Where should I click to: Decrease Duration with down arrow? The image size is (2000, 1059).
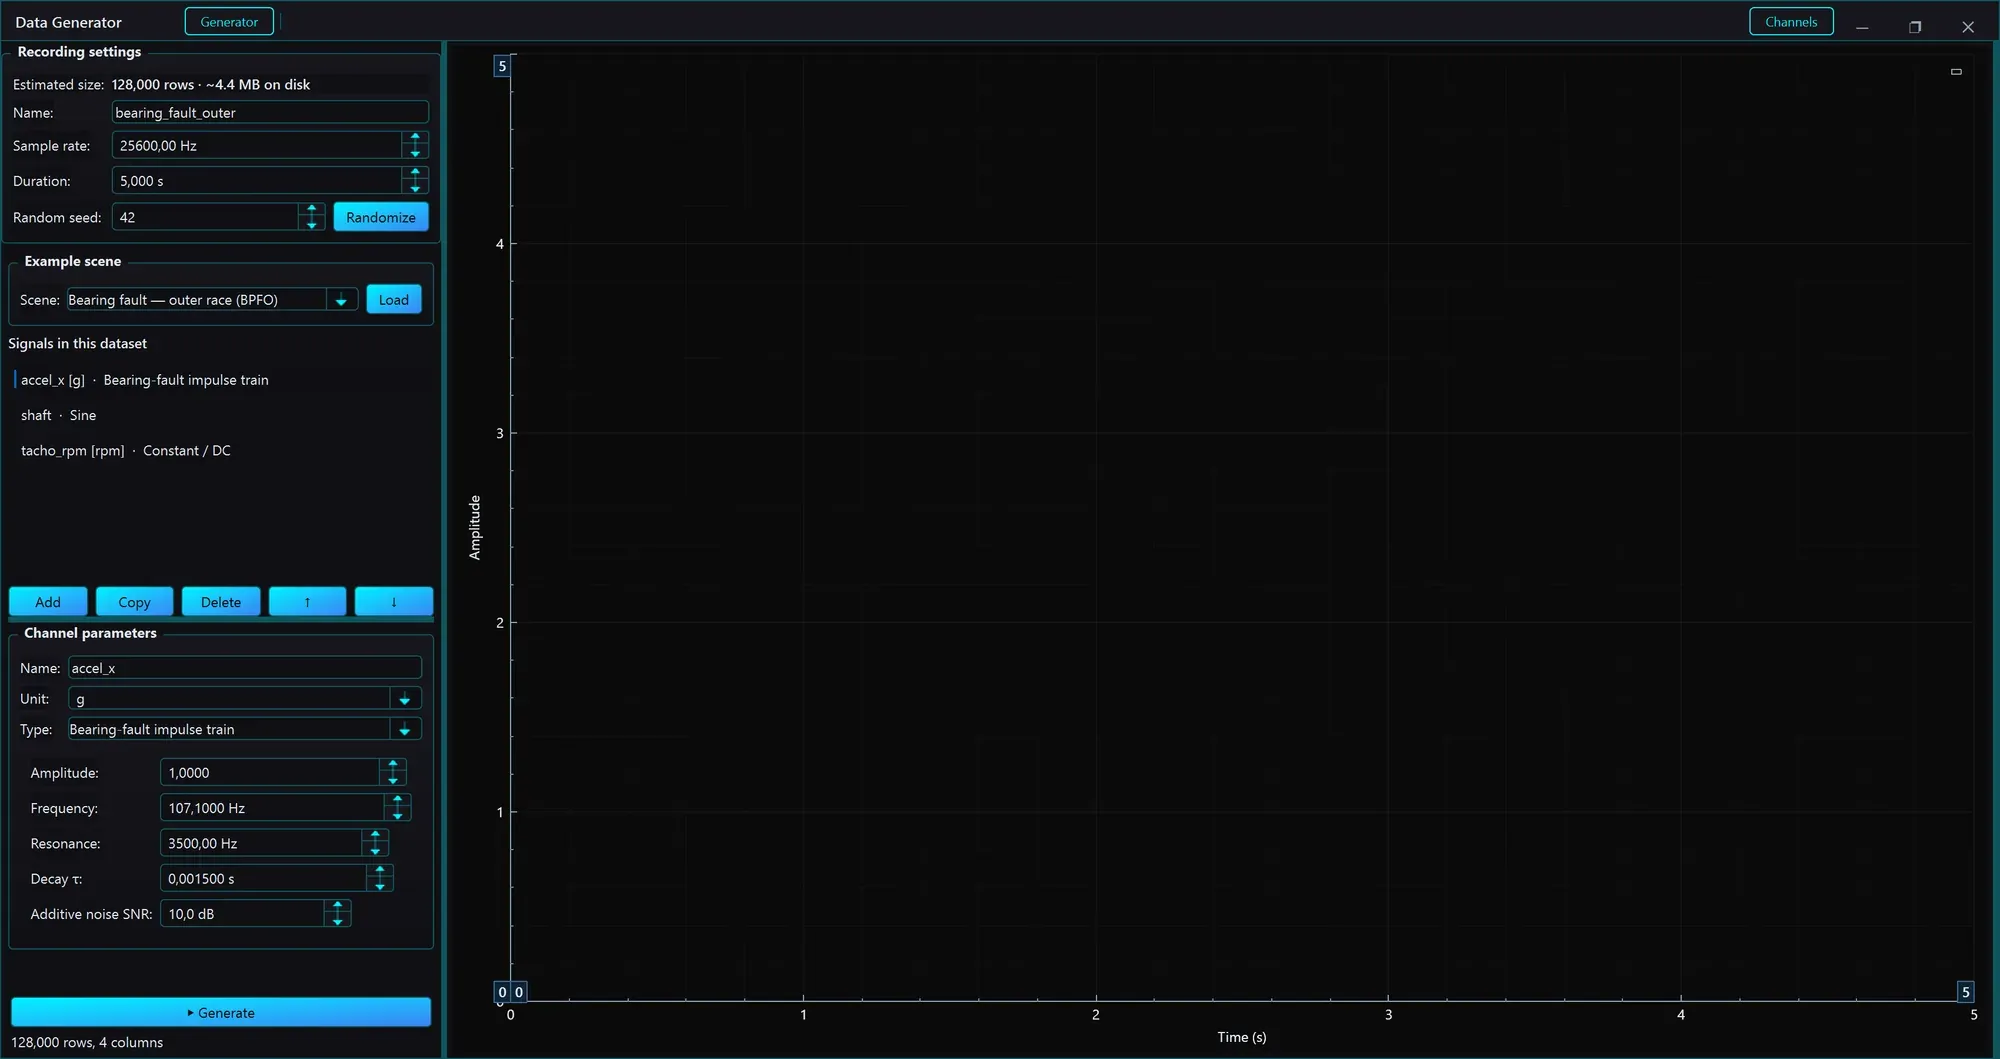(415, 188)
